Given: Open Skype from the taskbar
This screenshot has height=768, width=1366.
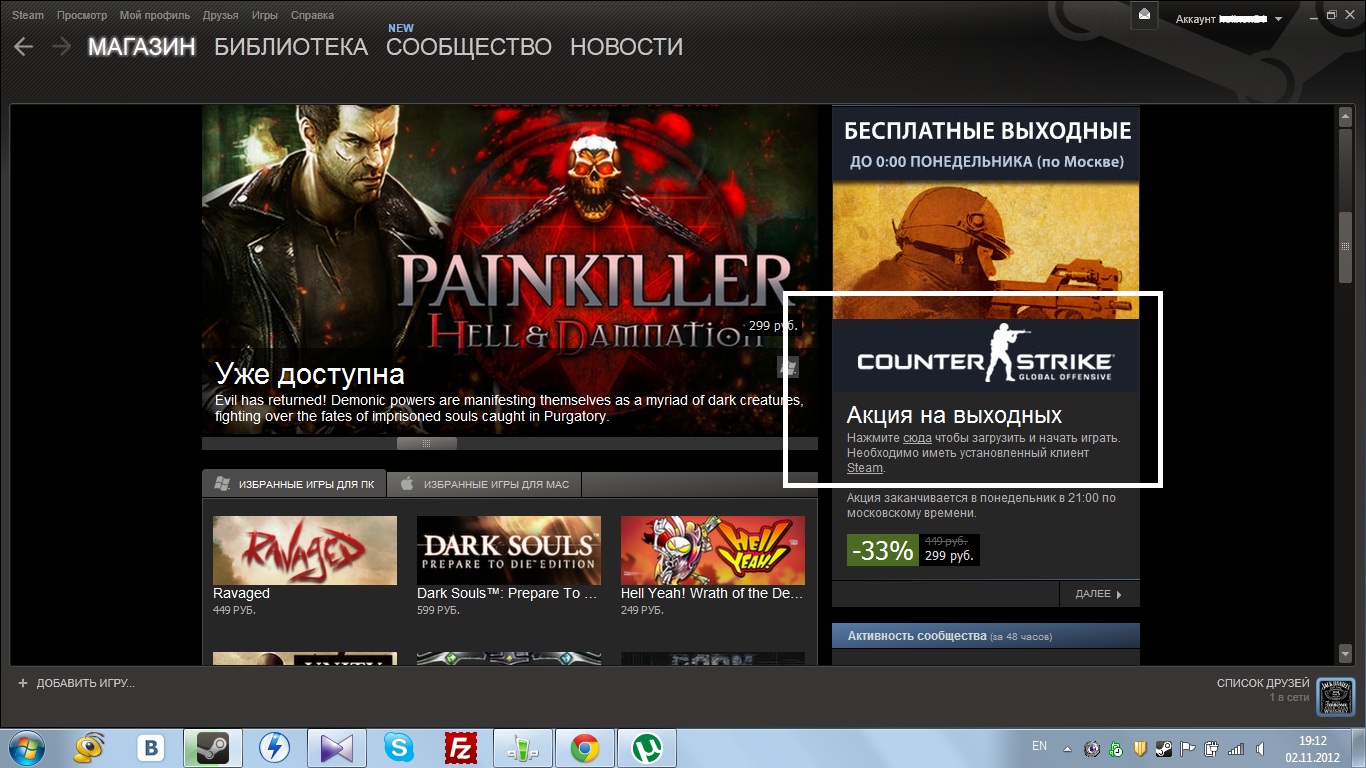Looking at the screenshot, I should (x=398, y=747).
